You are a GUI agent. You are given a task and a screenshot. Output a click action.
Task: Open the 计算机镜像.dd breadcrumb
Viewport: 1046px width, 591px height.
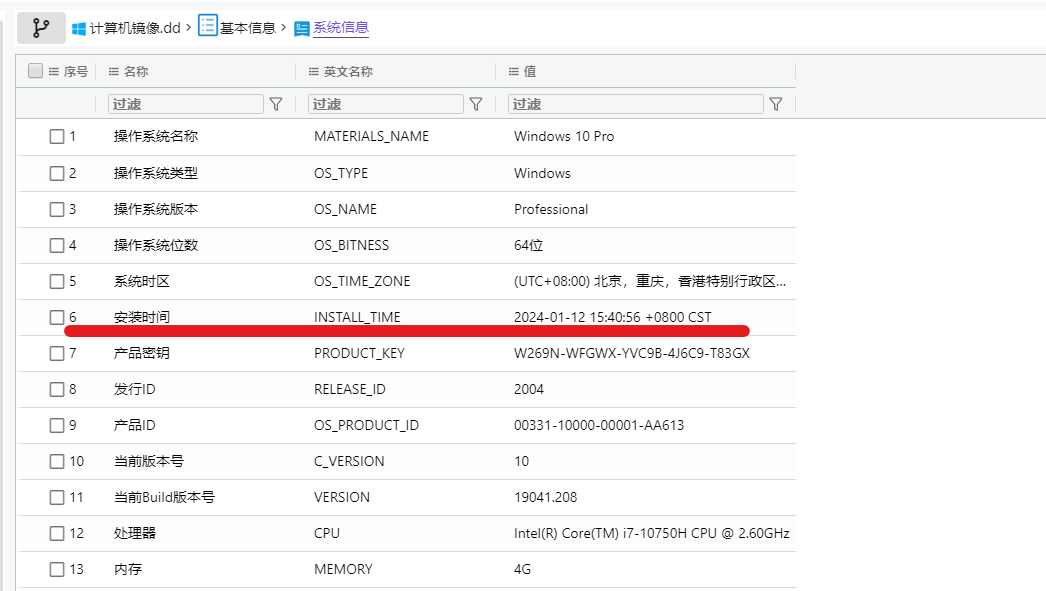(135, 28)
